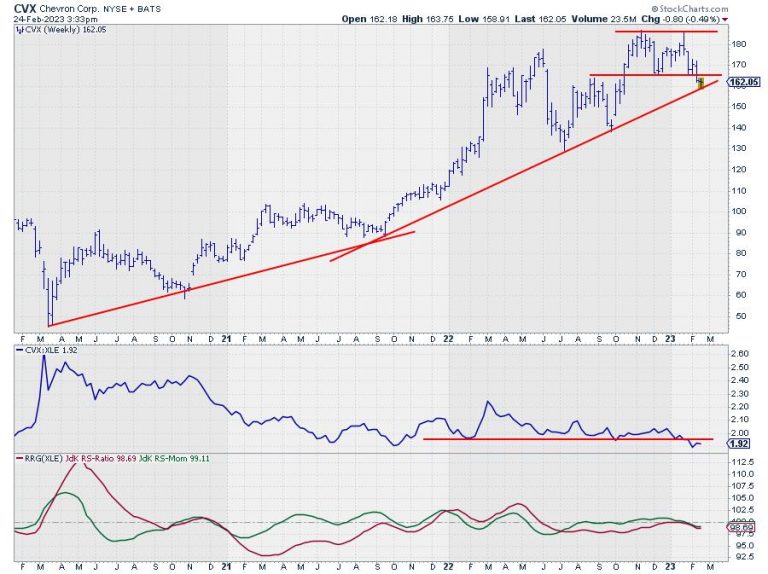Click the CVX (Weekly) 162.05 legend label
Screen dimensions: 768x574
(65, 29)
